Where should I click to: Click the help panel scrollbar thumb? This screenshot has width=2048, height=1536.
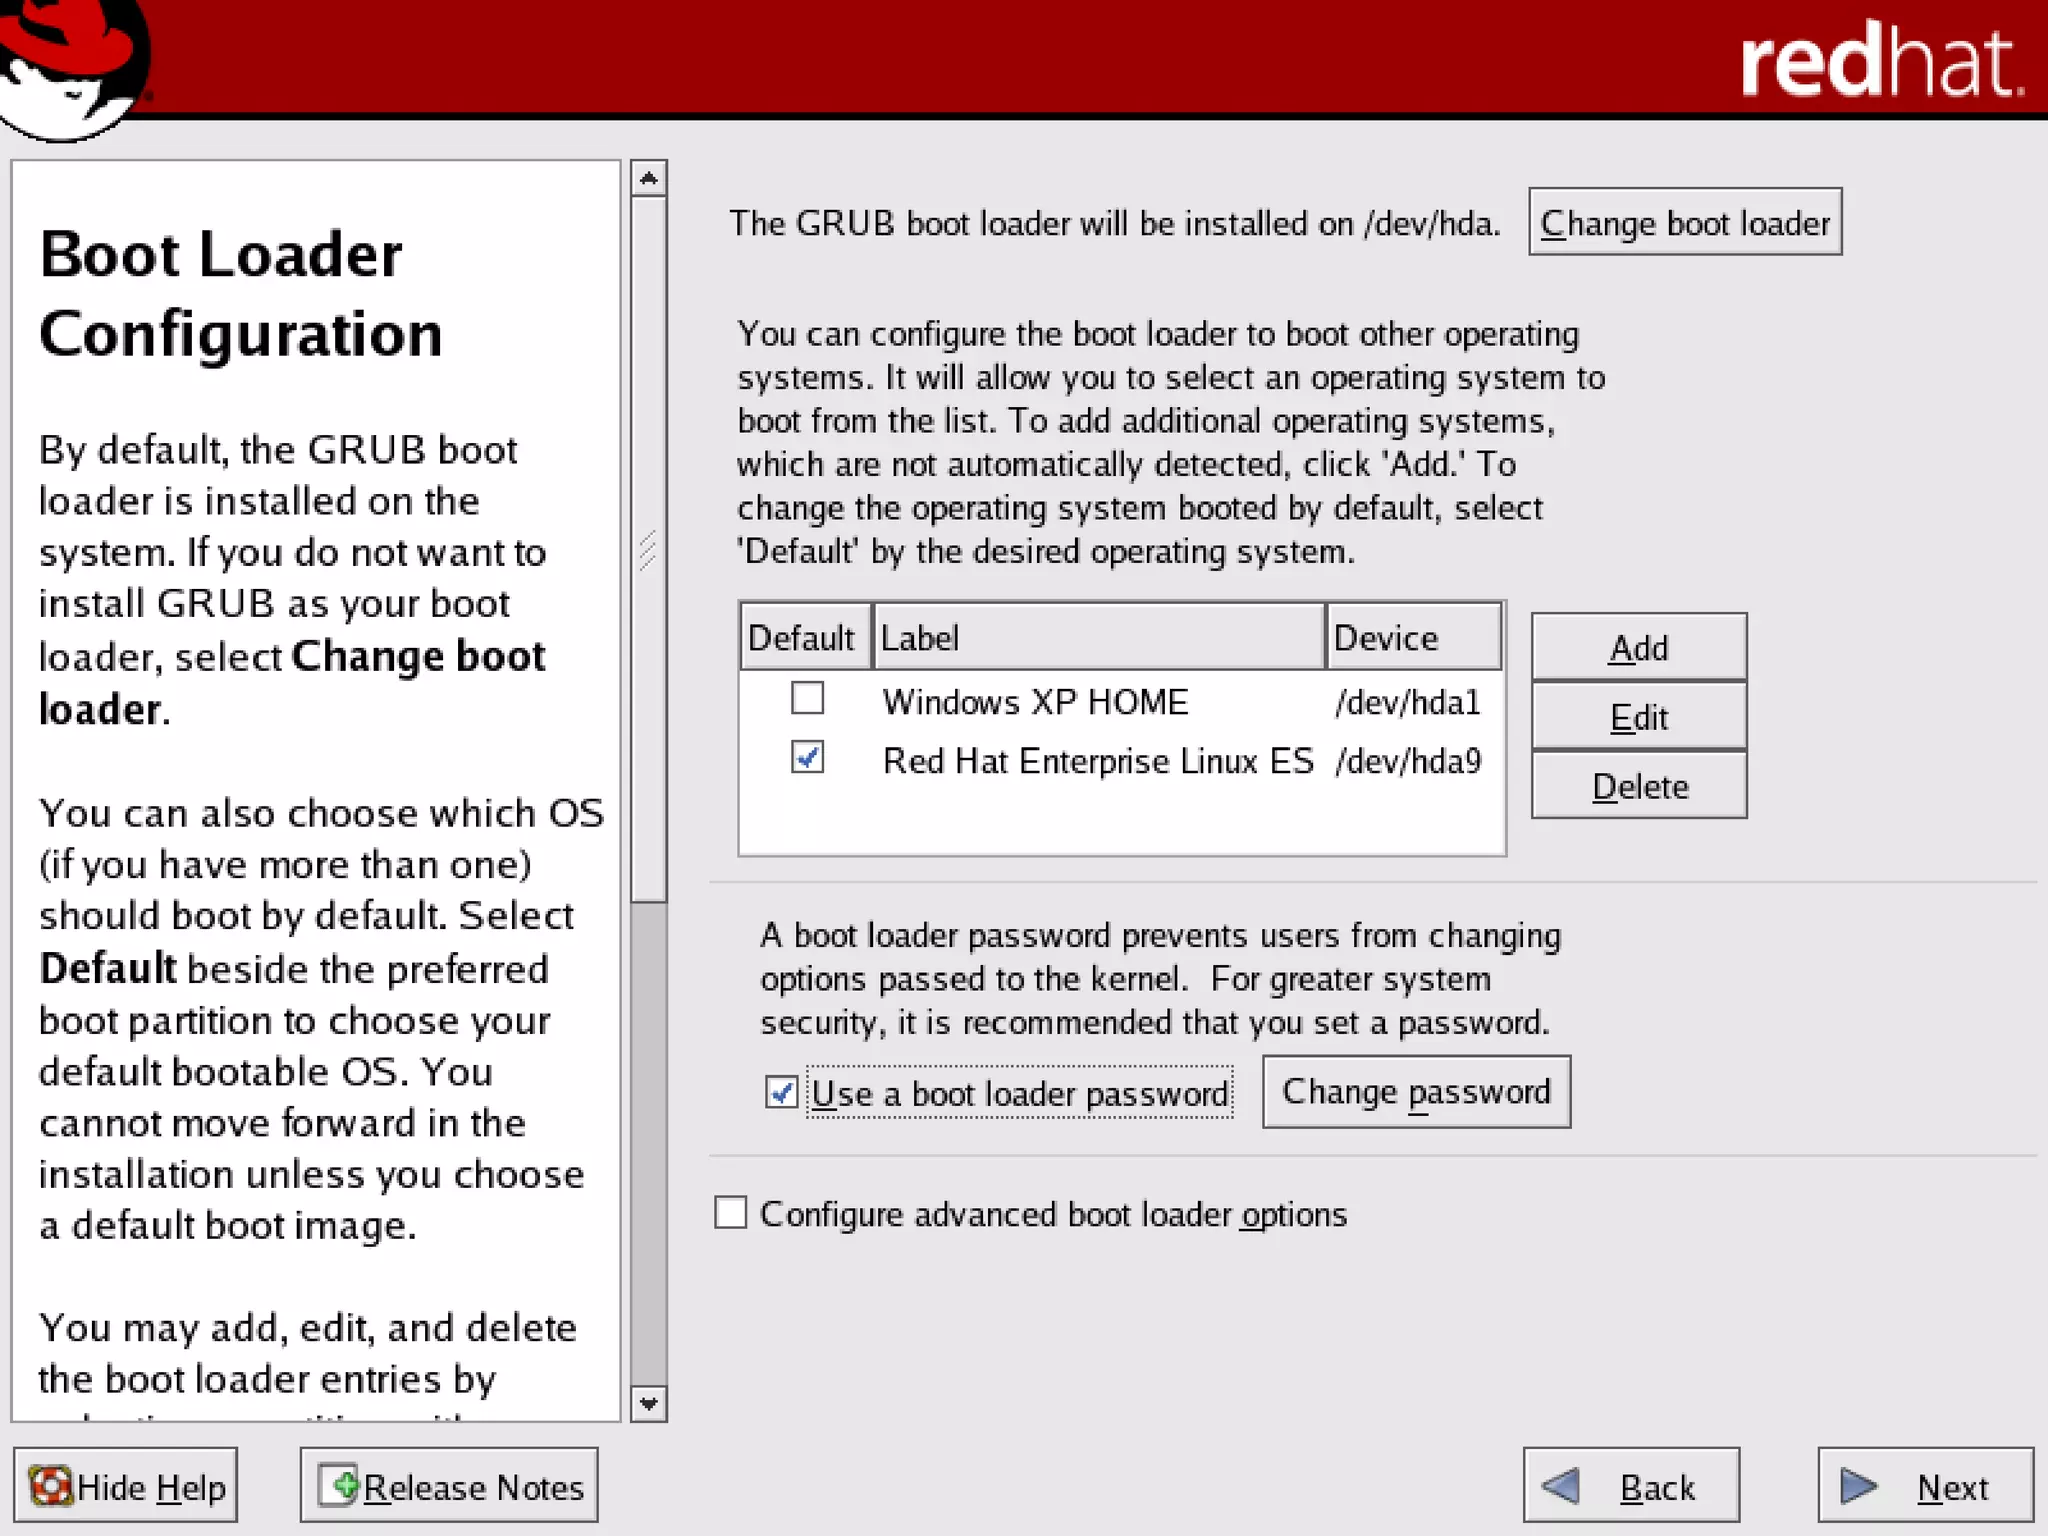tap(648, 549)
